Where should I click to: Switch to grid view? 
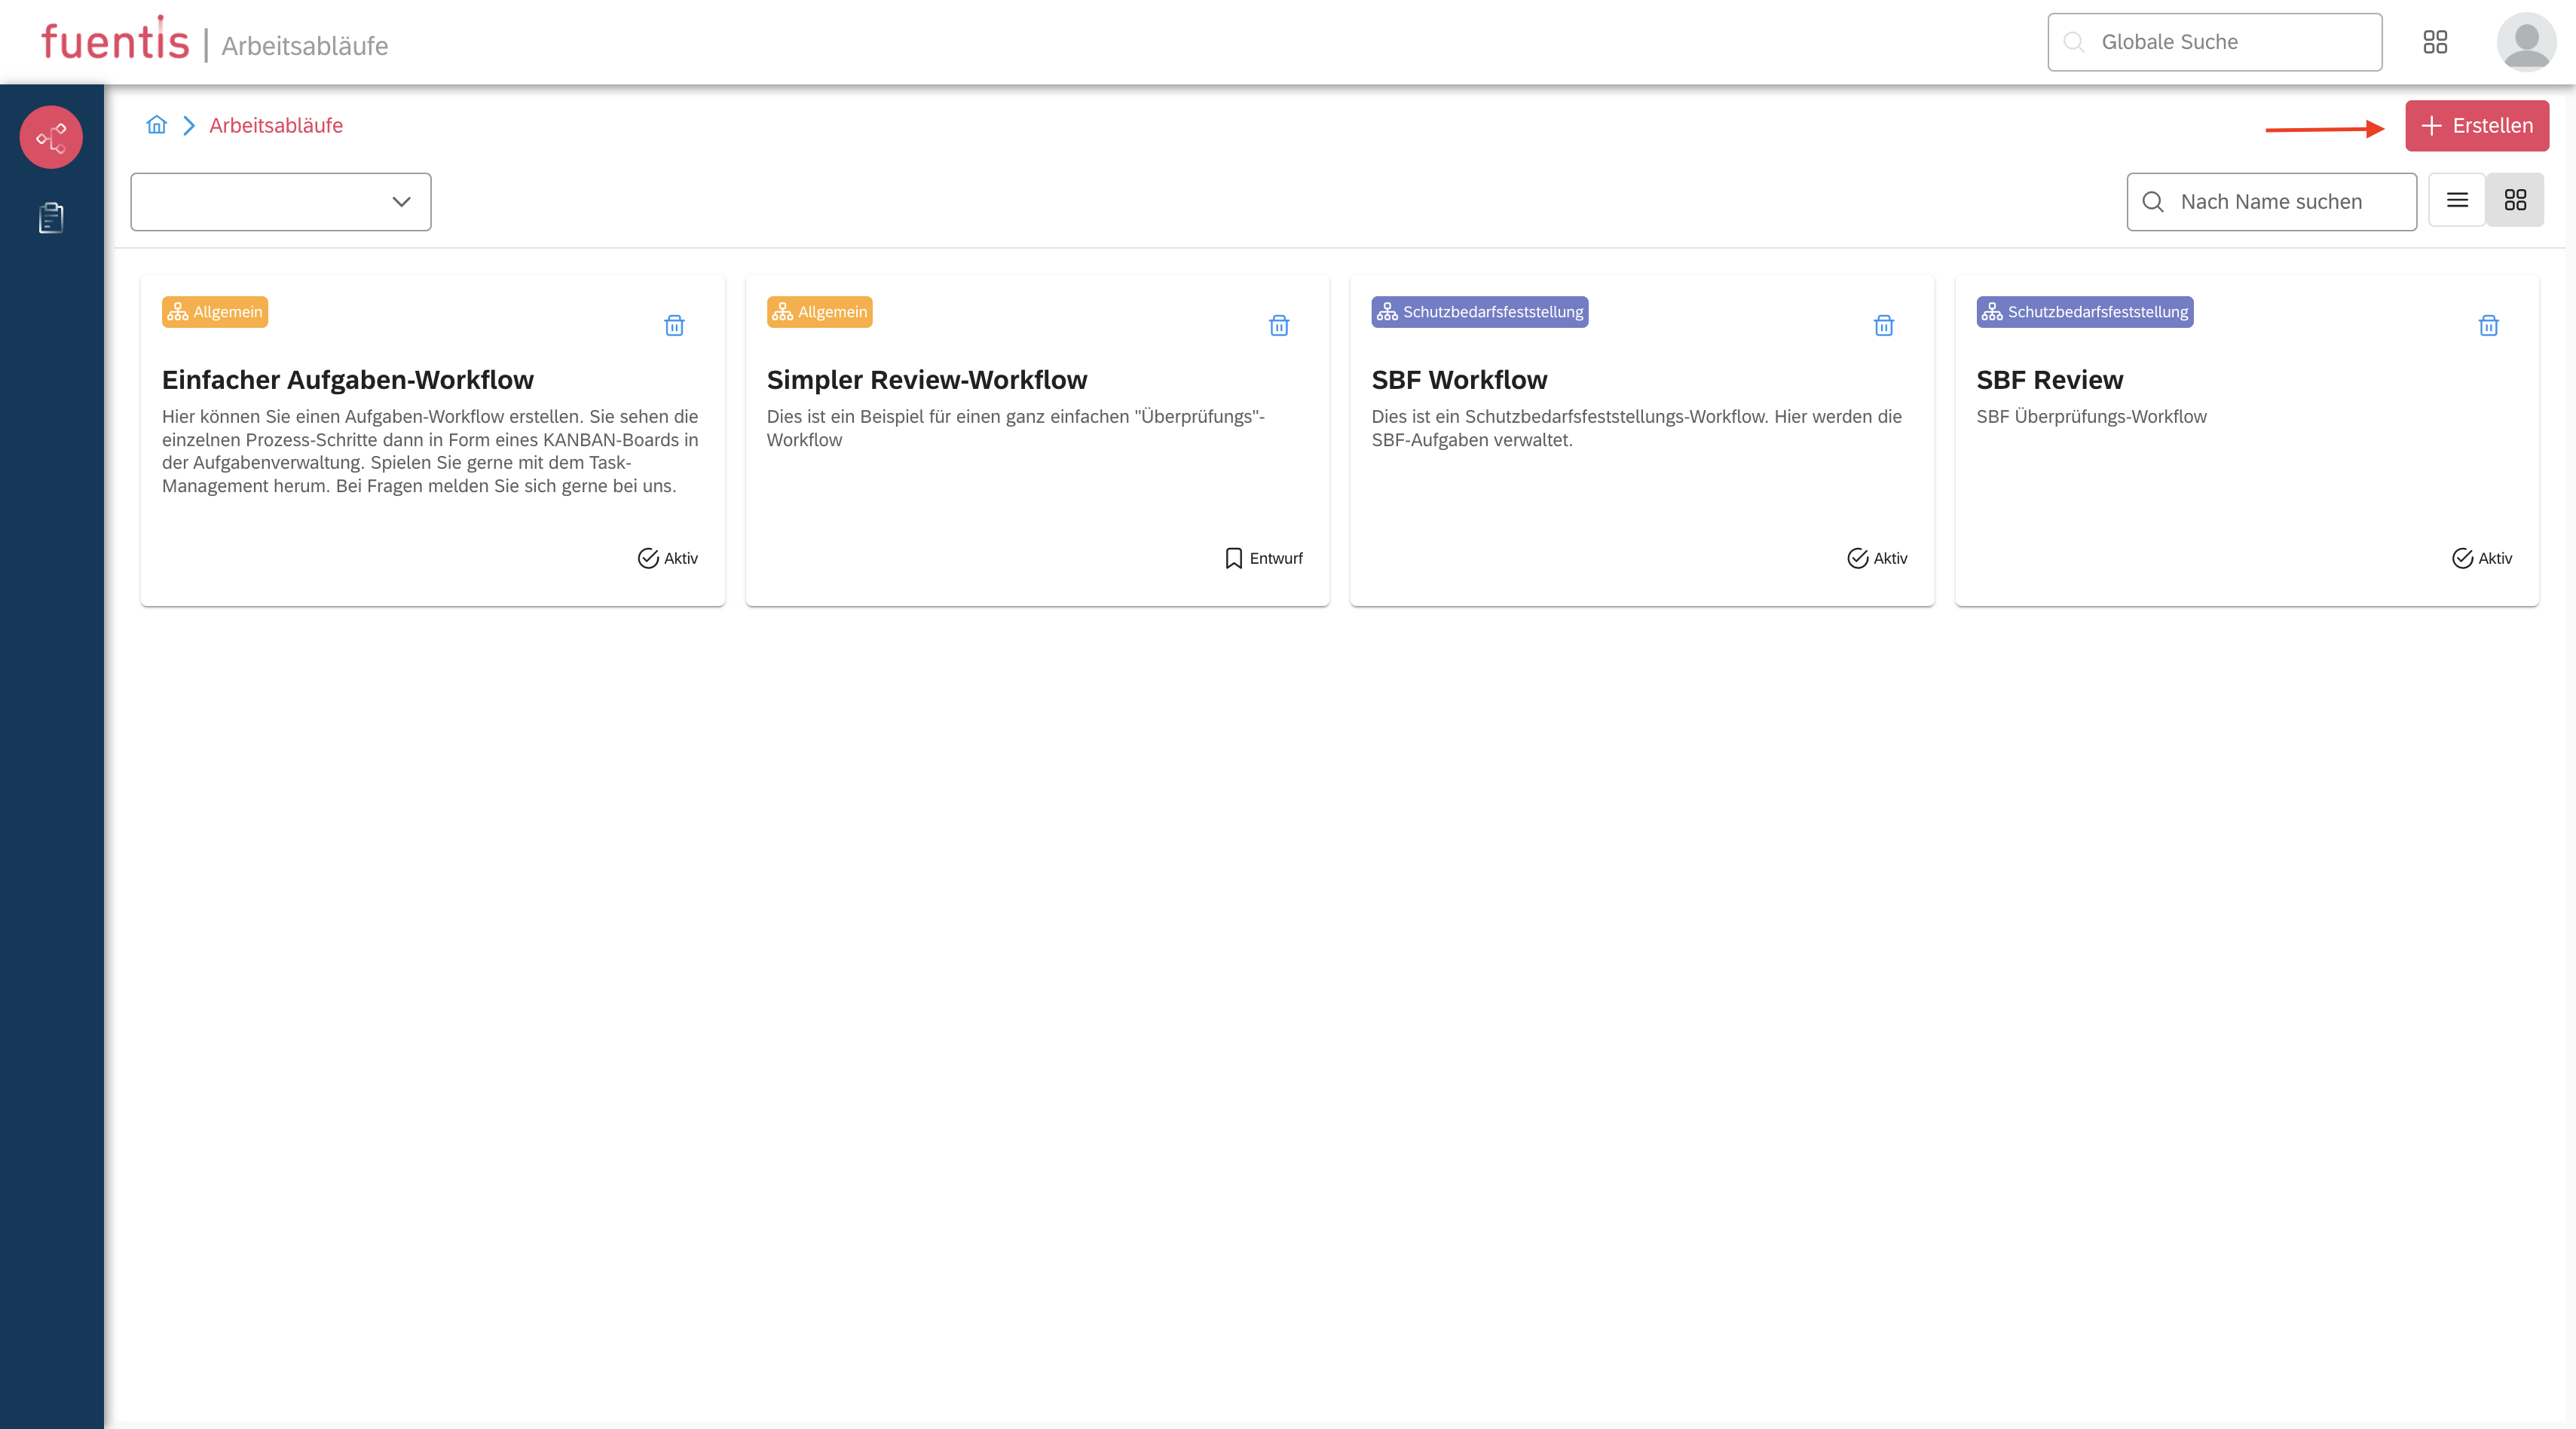pos(2516,200)
